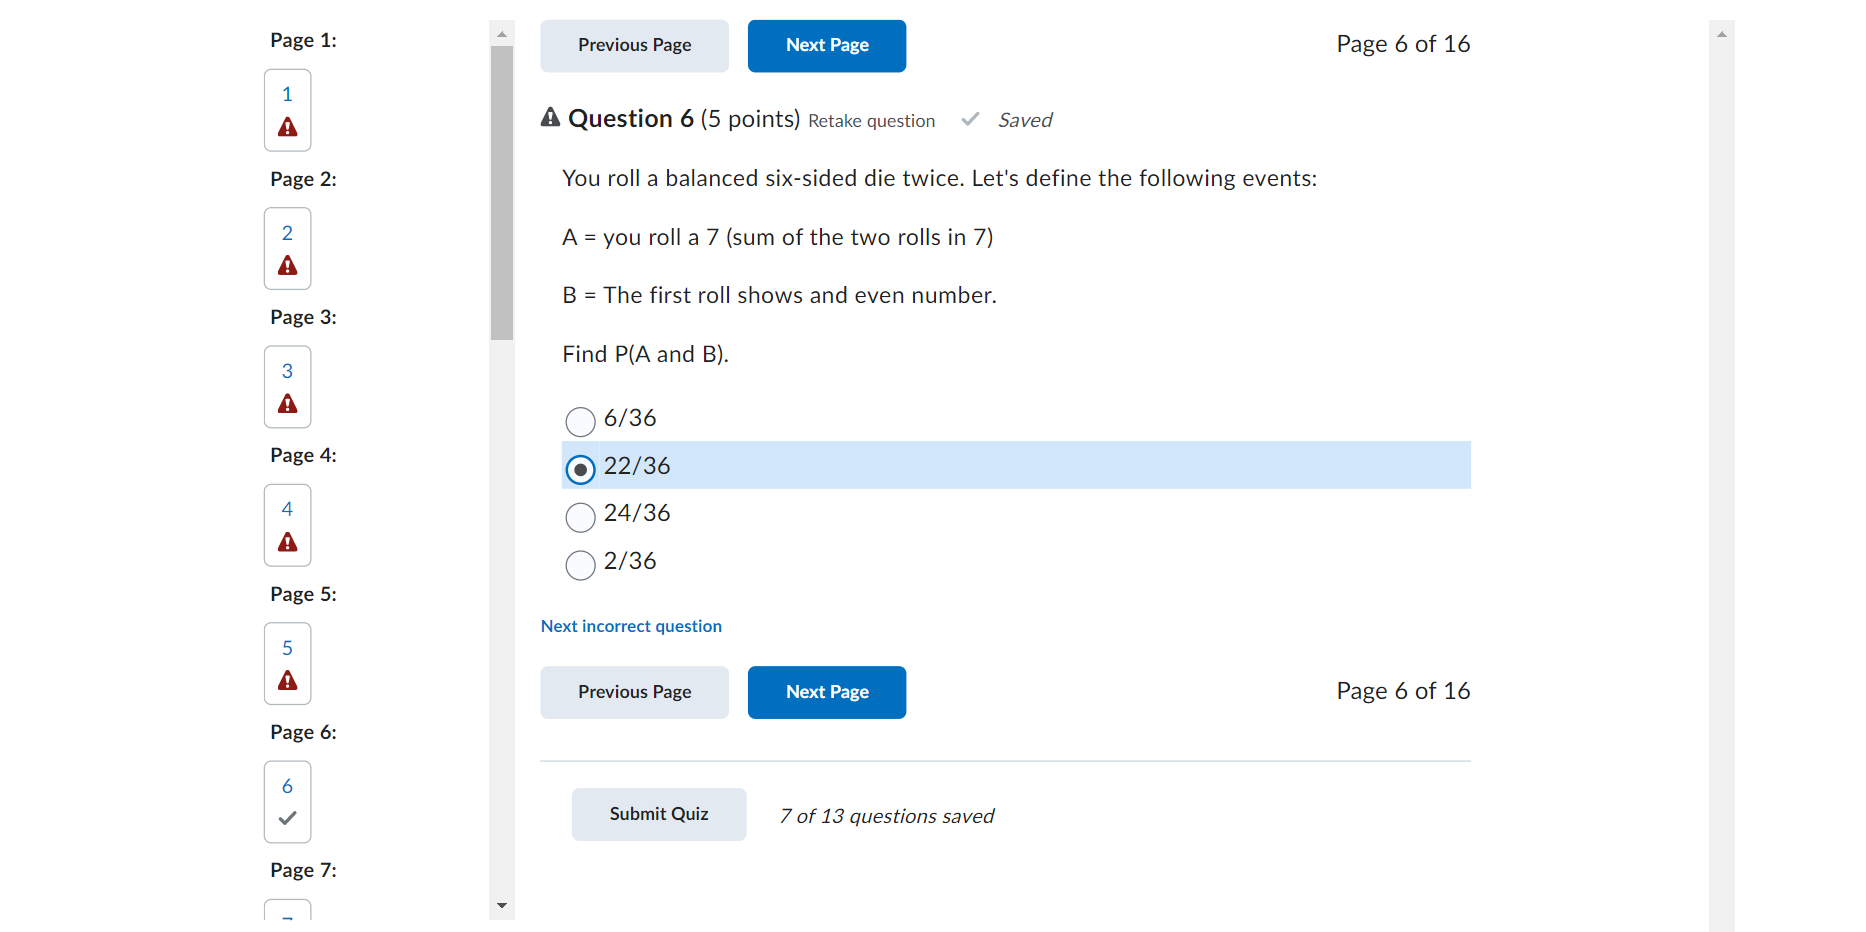This screenshot has height=932, width=1866.
Task: Click the warning icon under question 2
Action: (x=287, y=265)
